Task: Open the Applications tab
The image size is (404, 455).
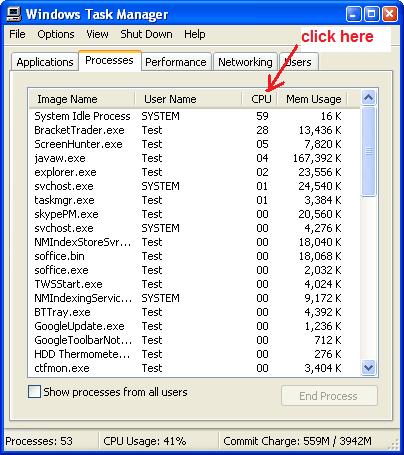Action: point(45,62)
